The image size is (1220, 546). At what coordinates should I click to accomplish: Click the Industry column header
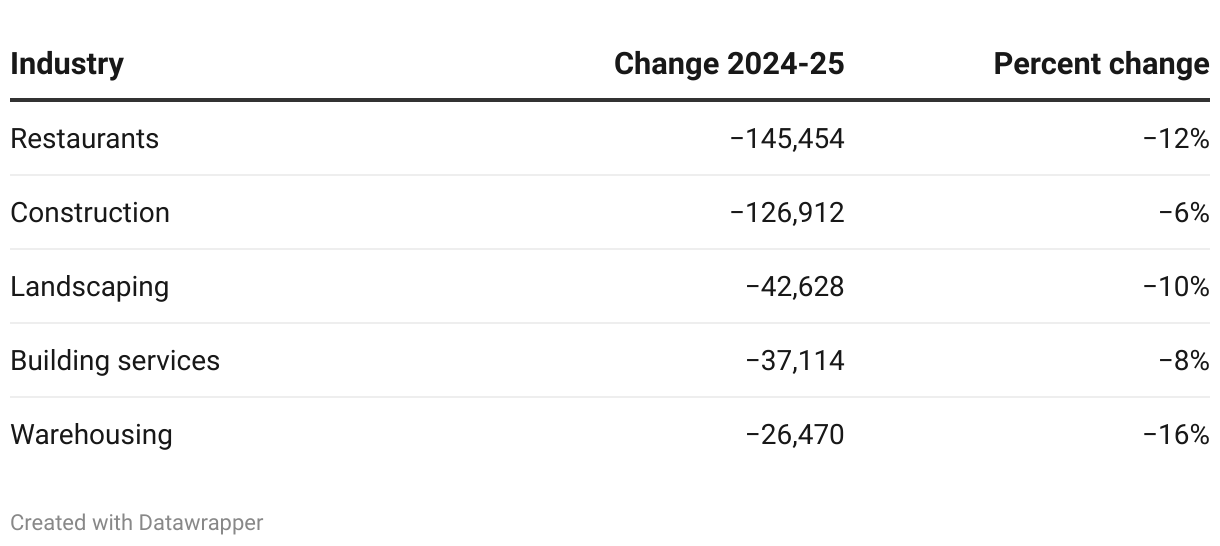coord(67,64)
